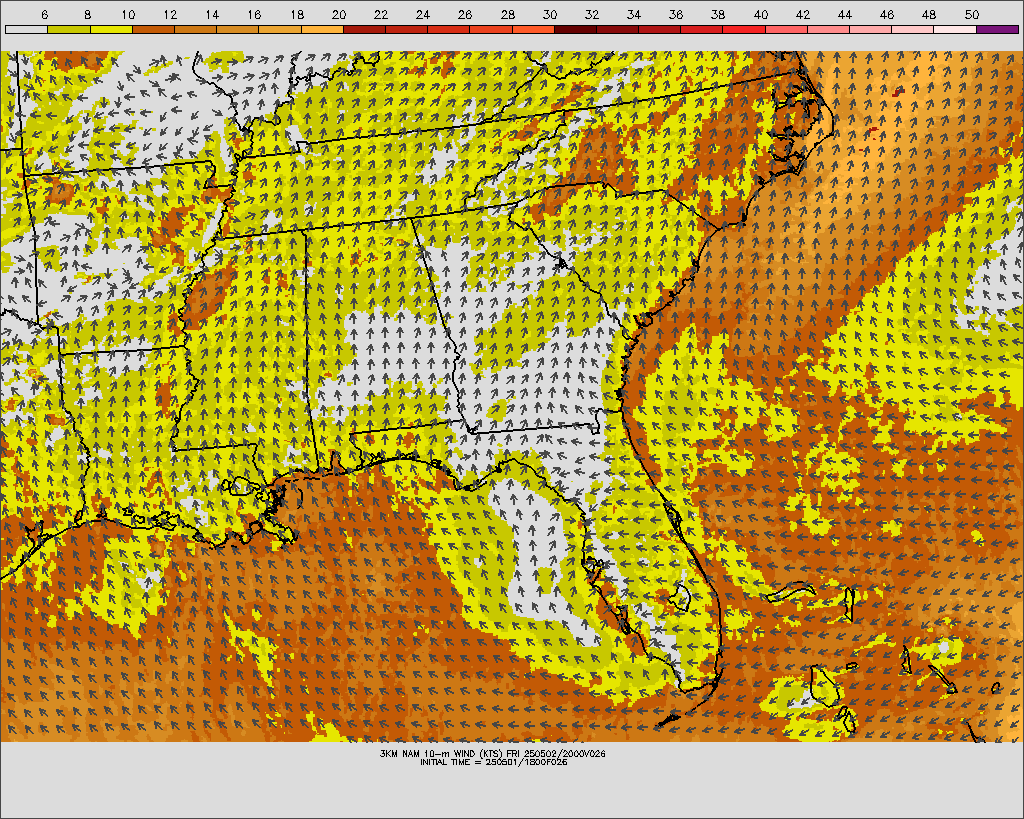Click the legend swatch between 26 and 28
The height and width of the screenshot is (819, 1024).
point(491,29)
